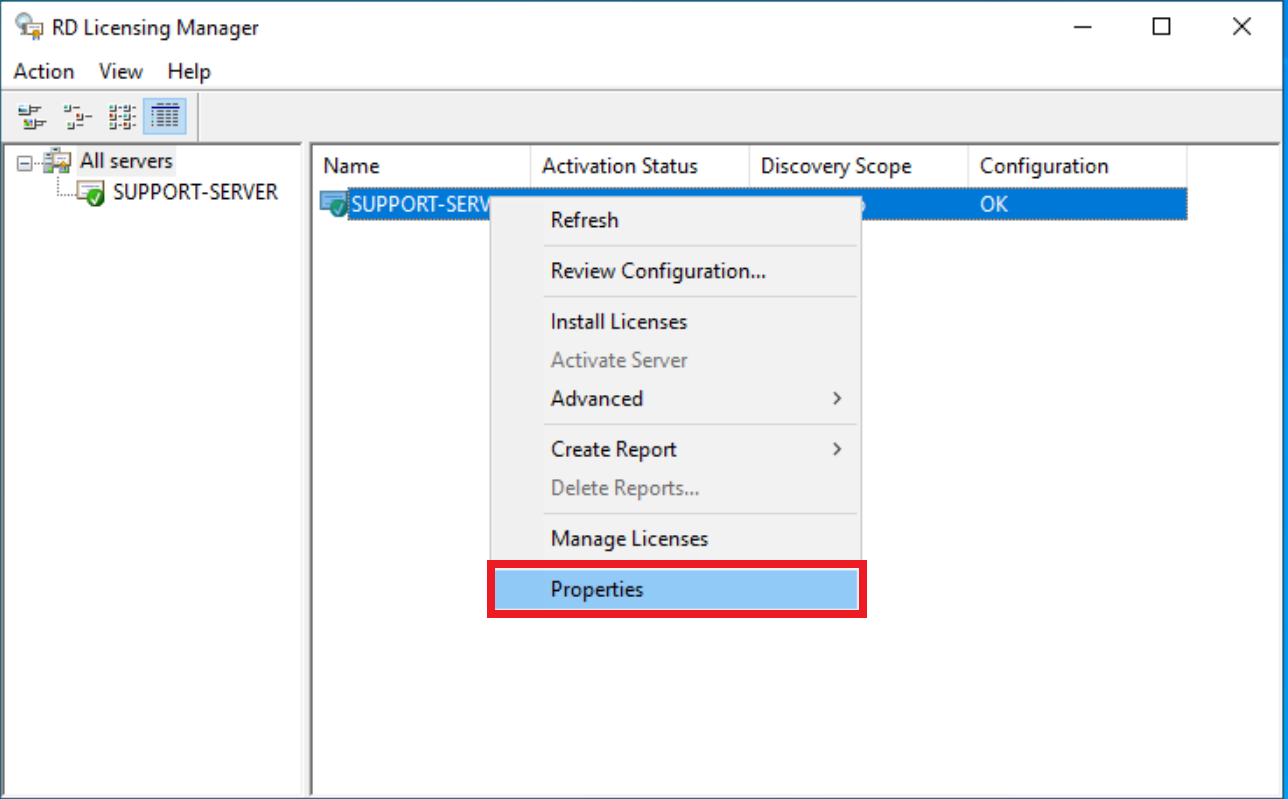Close the RD Licensing Manager window
This screenshot has height=799, width=1288.
pos(1242,27)
